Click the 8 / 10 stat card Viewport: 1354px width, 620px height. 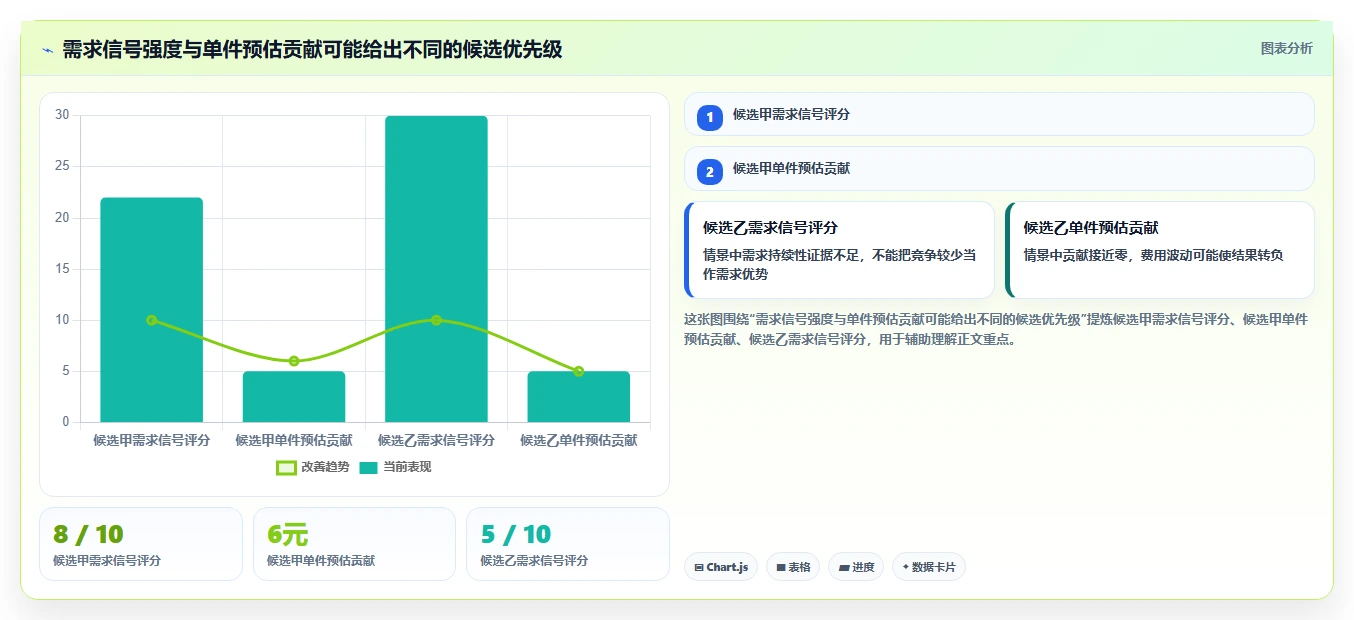[141, 544]
